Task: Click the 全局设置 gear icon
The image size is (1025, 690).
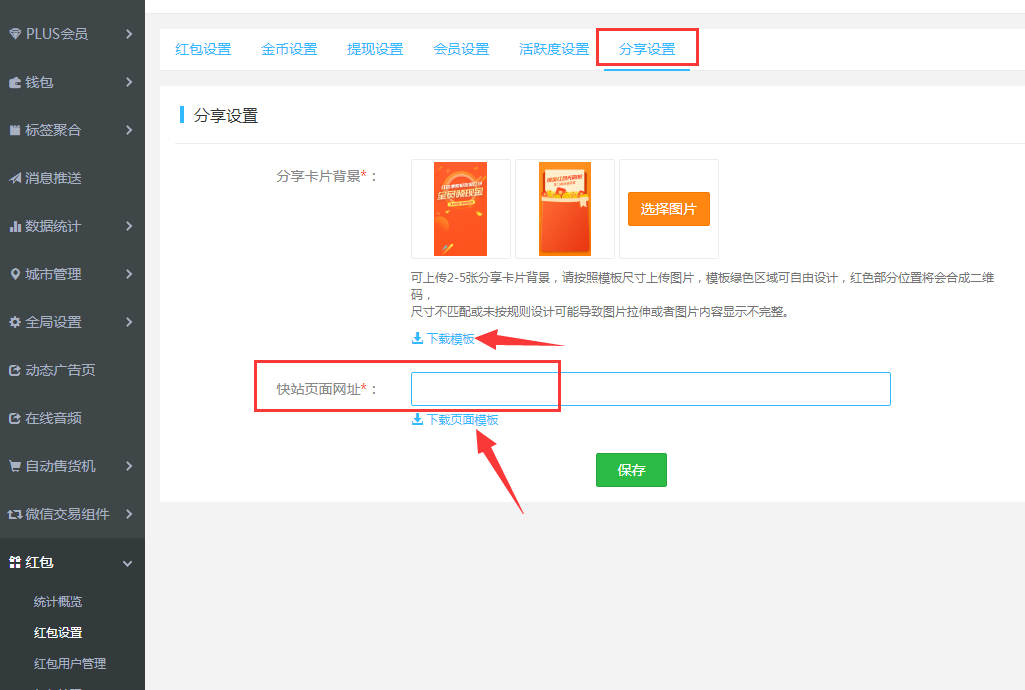Action: pos(15,322)
